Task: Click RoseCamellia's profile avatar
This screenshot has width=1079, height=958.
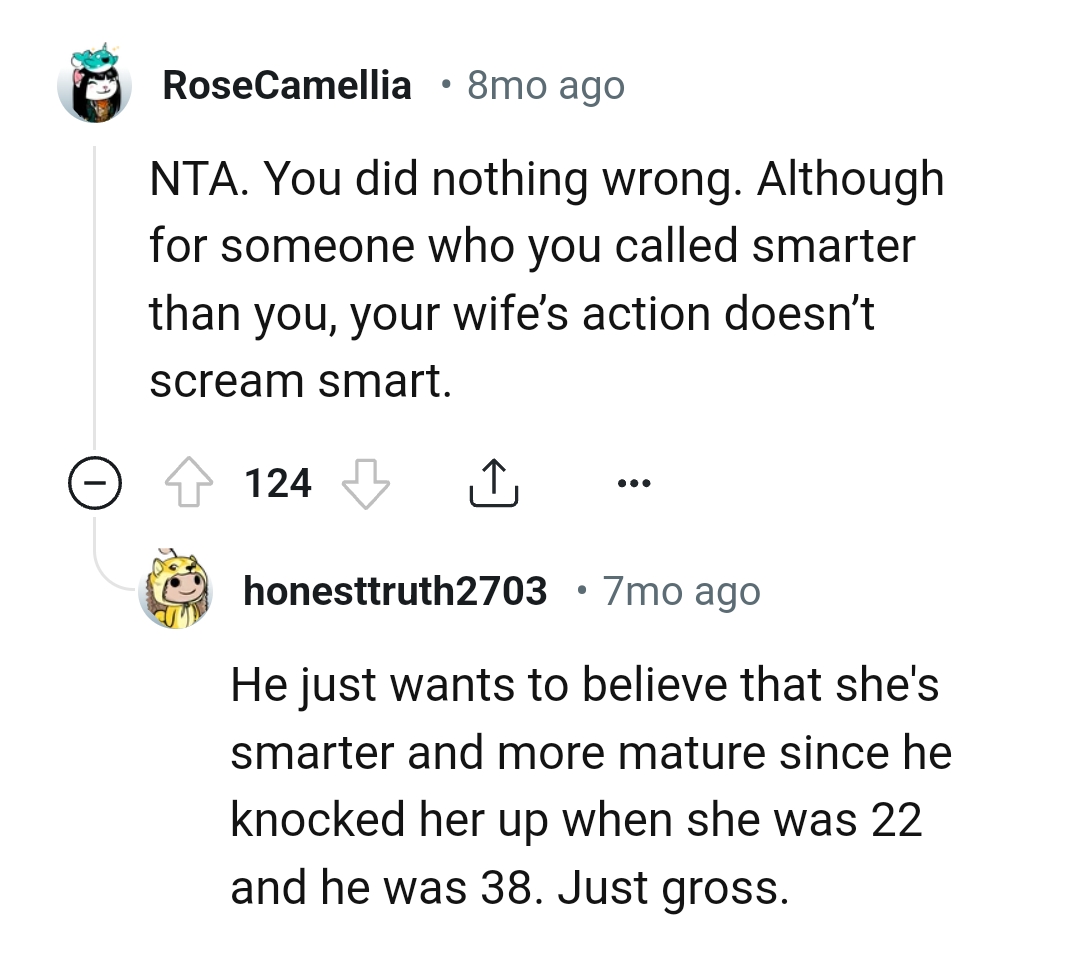Action: tap(95, 86)
